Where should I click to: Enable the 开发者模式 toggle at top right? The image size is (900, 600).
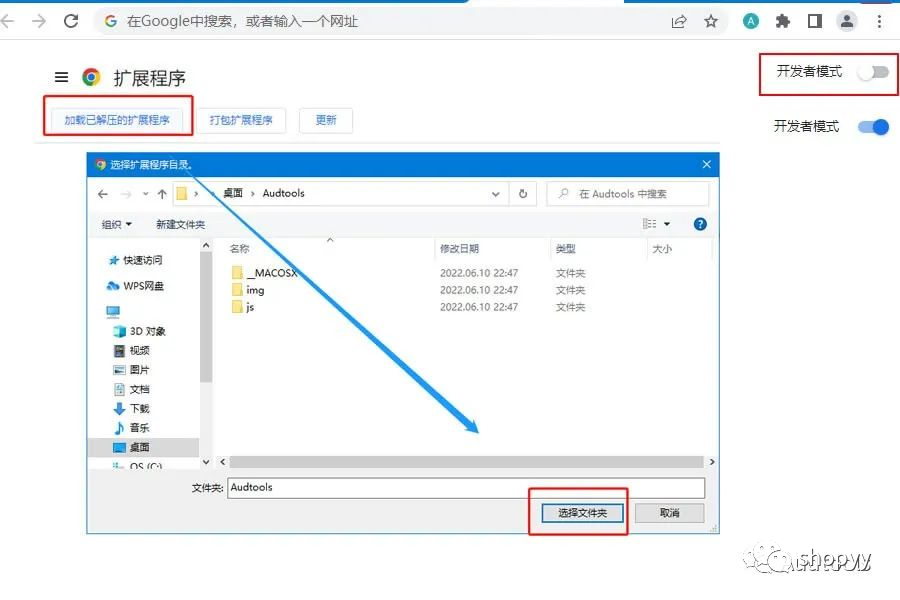(873, 72)
